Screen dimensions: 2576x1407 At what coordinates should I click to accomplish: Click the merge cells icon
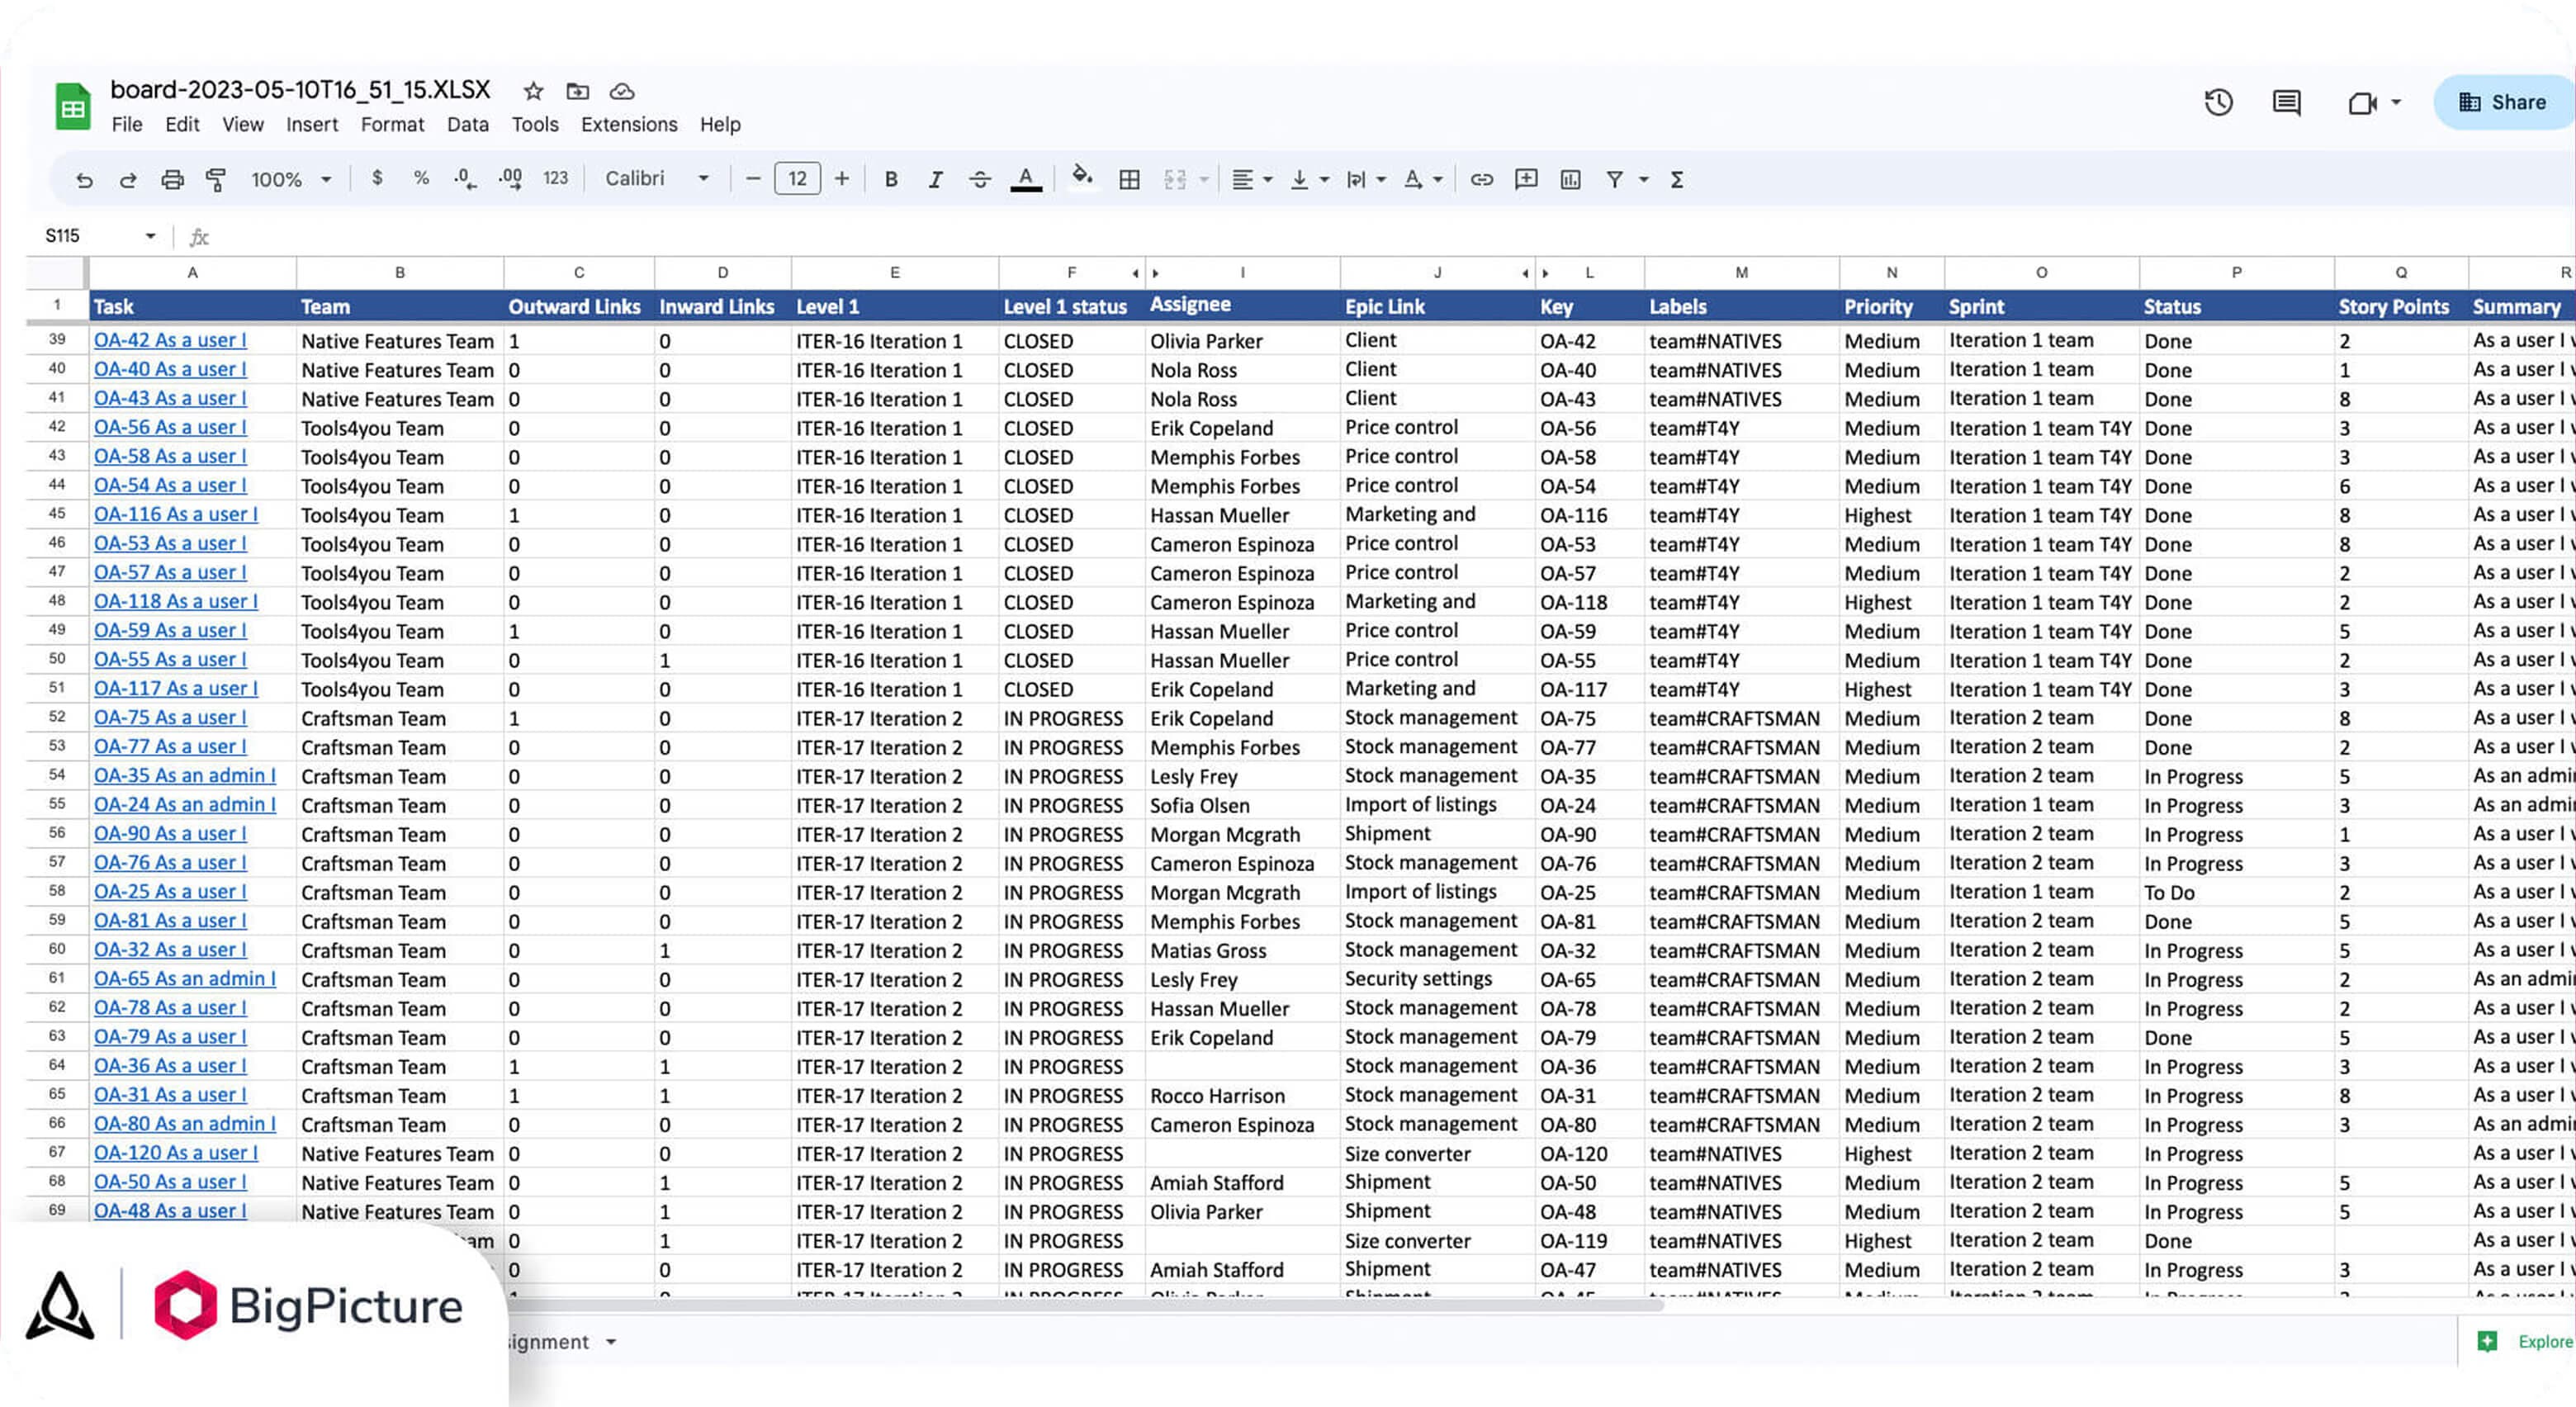point(1175,180)
